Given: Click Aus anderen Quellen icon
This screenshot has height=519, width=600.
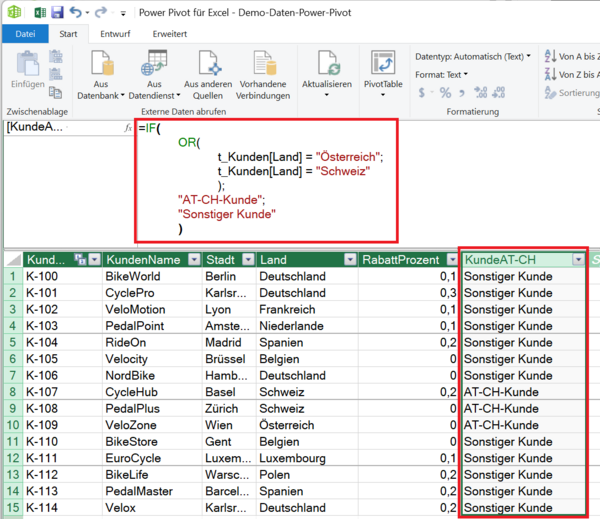Looking at the screenshot, I should [x=207, y=66].
